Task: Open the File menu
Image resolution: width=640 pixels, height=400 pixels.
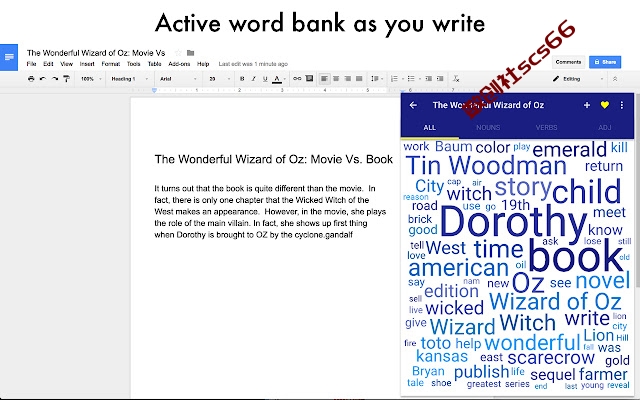Action: [x=31, y=64]
